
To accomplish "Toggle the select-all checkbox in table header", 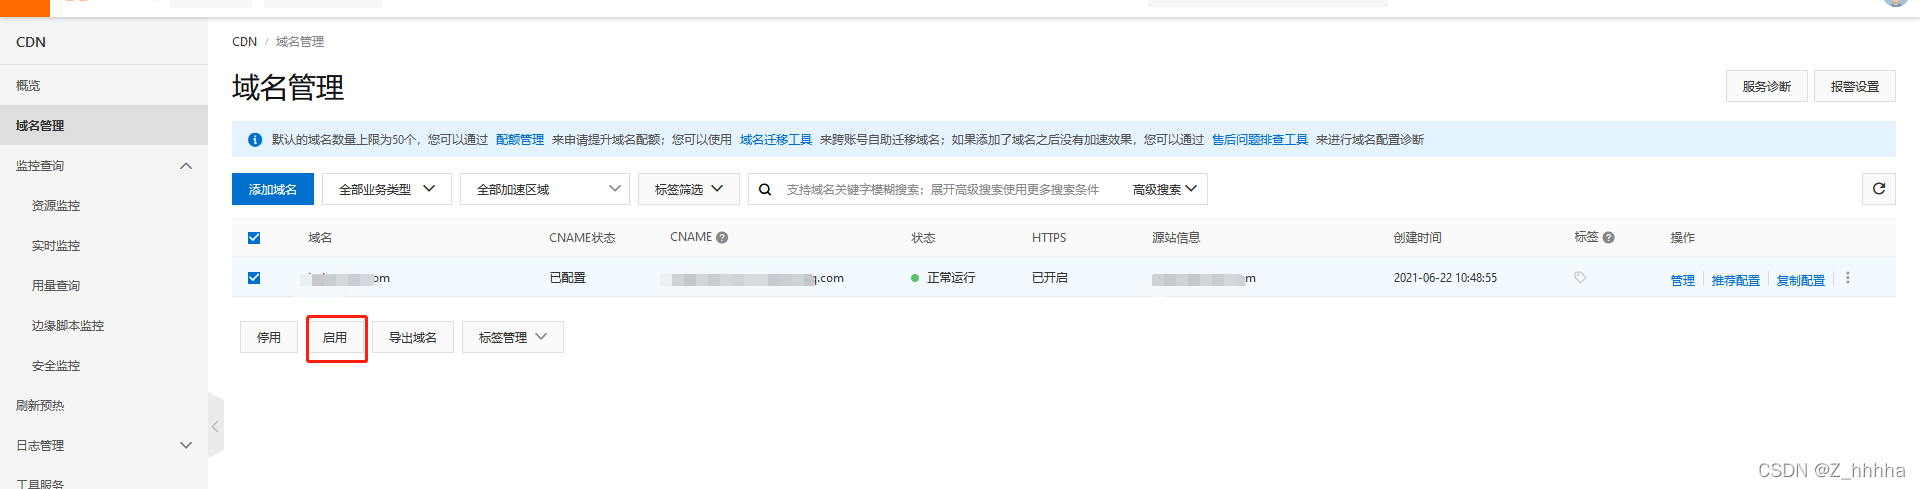I will pyautogui.click(x=254, y=238).
